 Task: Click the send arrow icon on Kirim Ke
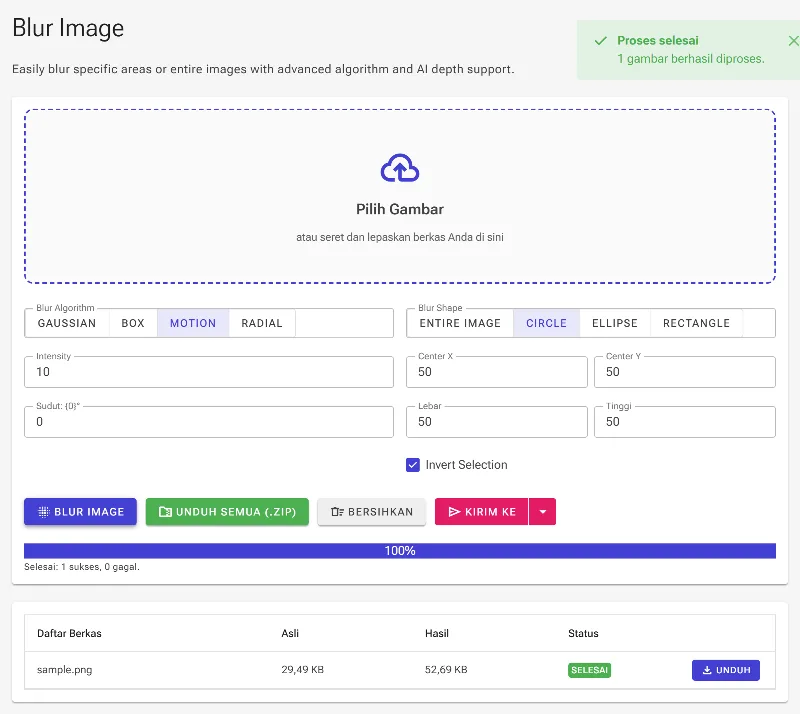coord(454,512)
